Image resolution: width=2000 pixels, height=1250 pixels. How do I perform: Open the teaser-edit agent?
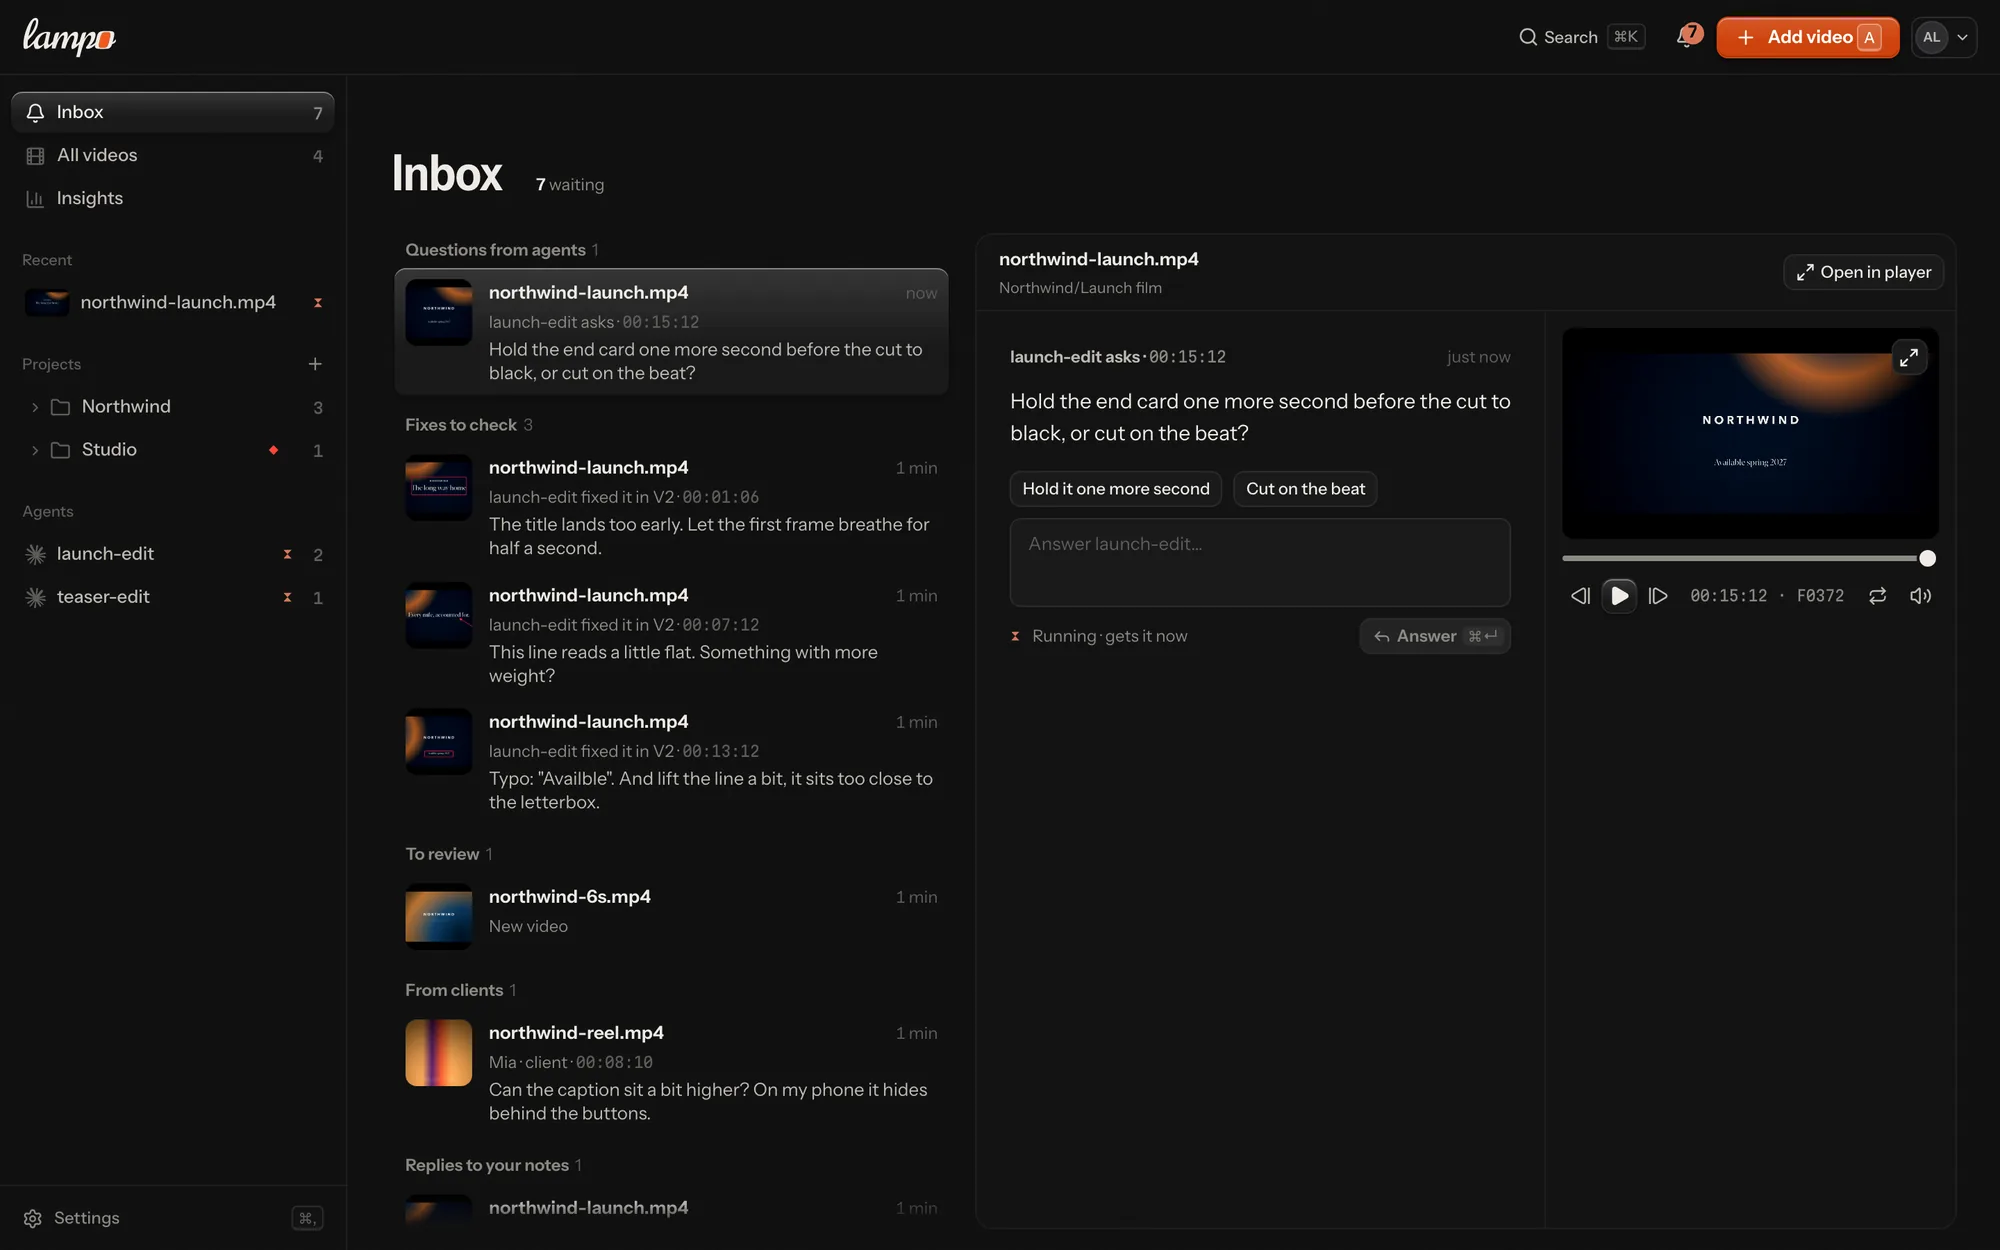pyautogui.click(x=173, y=597)
